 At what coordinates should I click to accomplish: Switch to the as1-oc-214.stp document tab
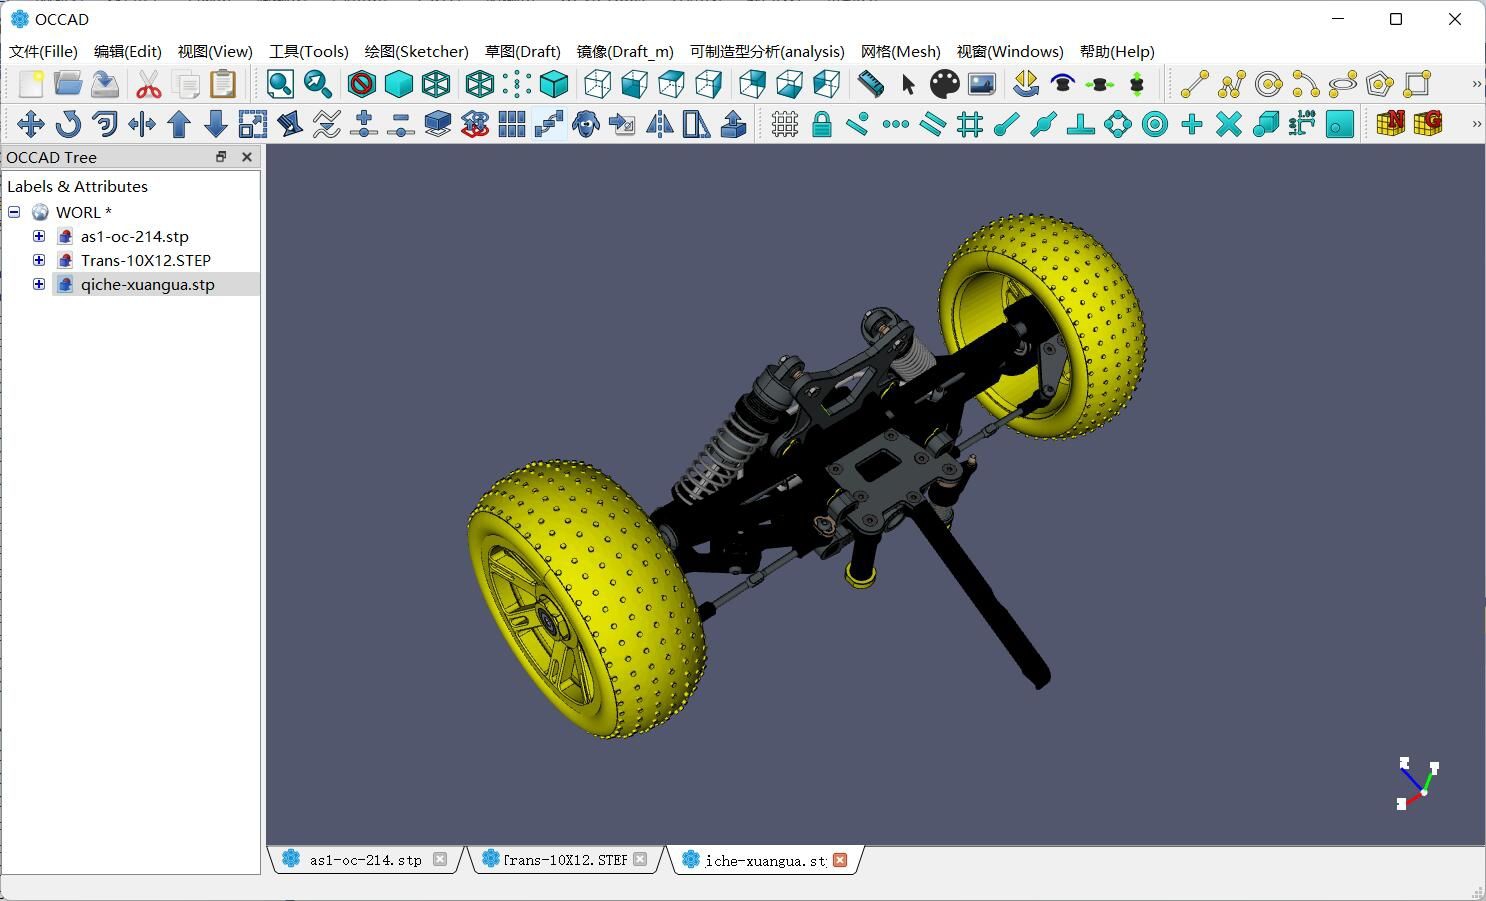pos(365,860)
